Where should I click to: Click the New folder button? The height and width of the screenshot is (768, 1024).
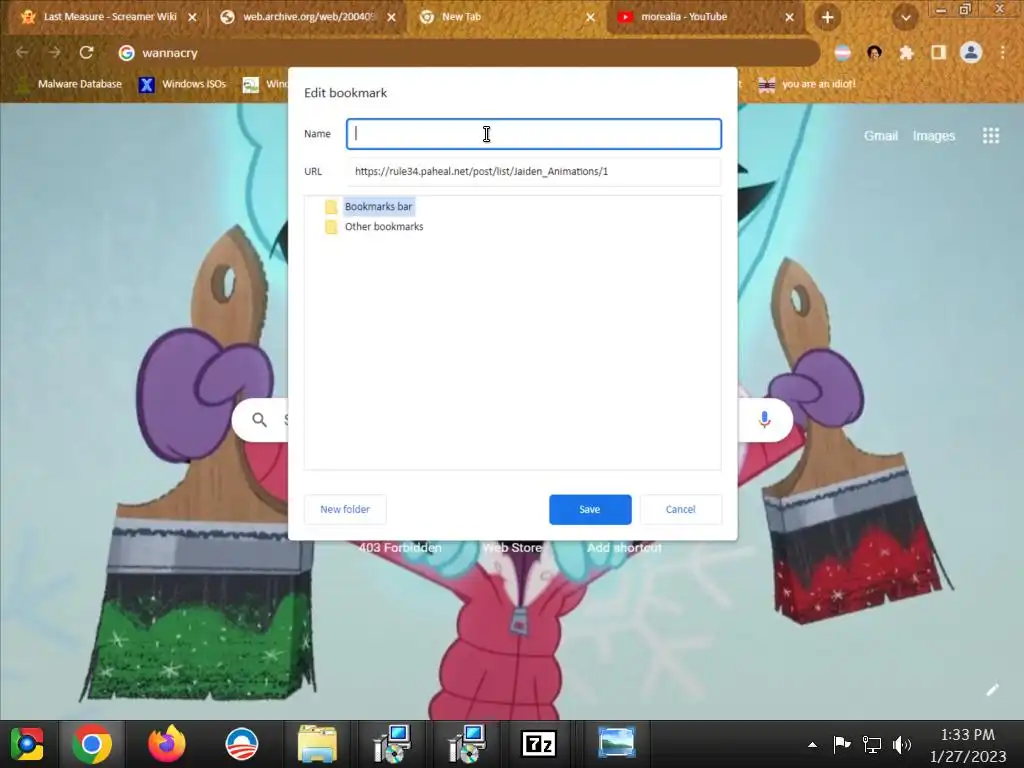(345, 509)
